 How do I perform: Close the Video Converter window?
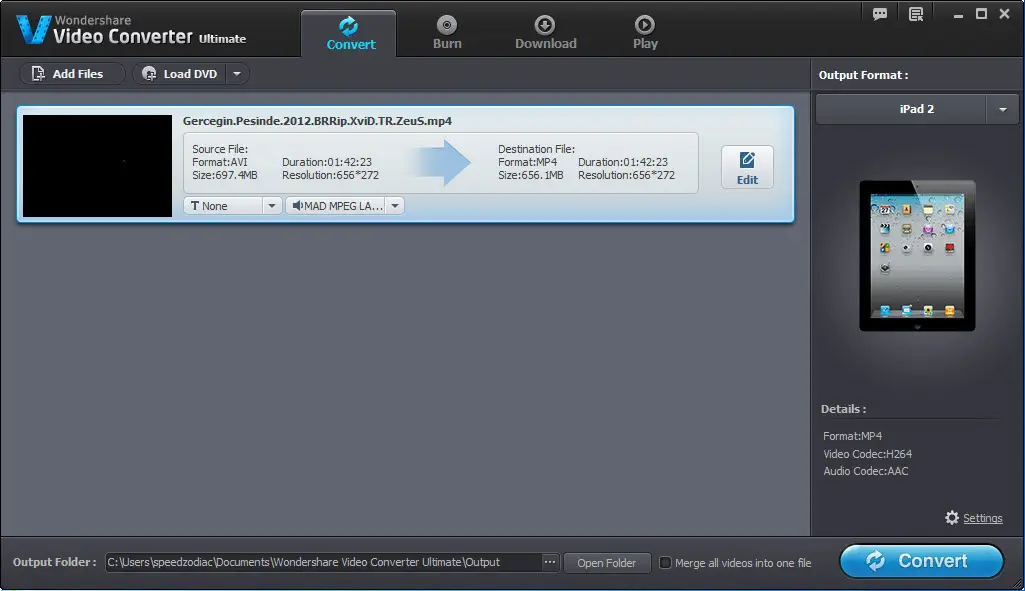pos(1005,14)
